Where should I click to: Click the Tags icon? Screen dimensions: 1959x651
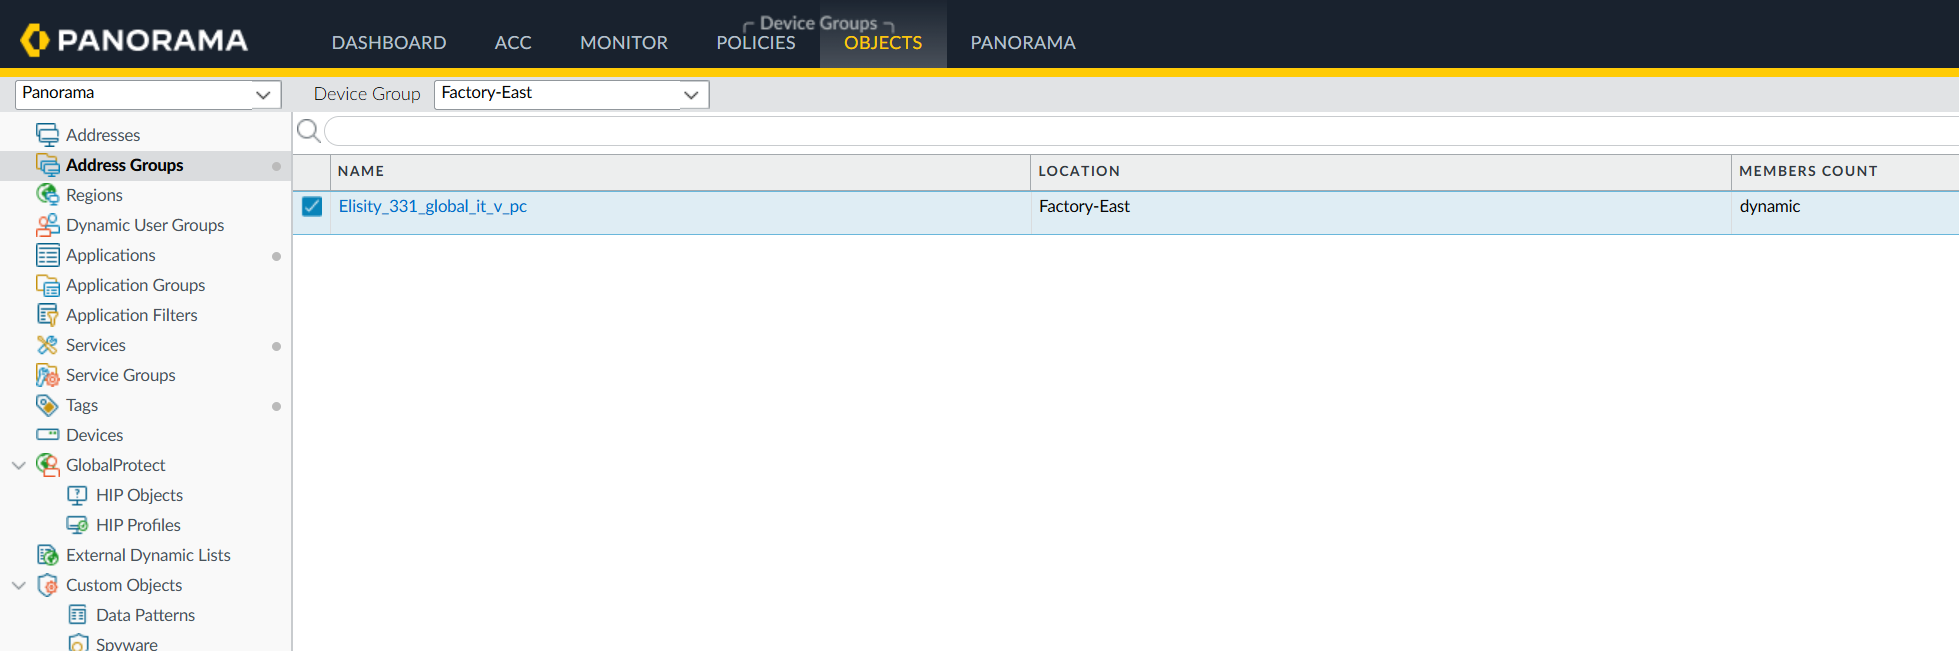click(47, 405)
